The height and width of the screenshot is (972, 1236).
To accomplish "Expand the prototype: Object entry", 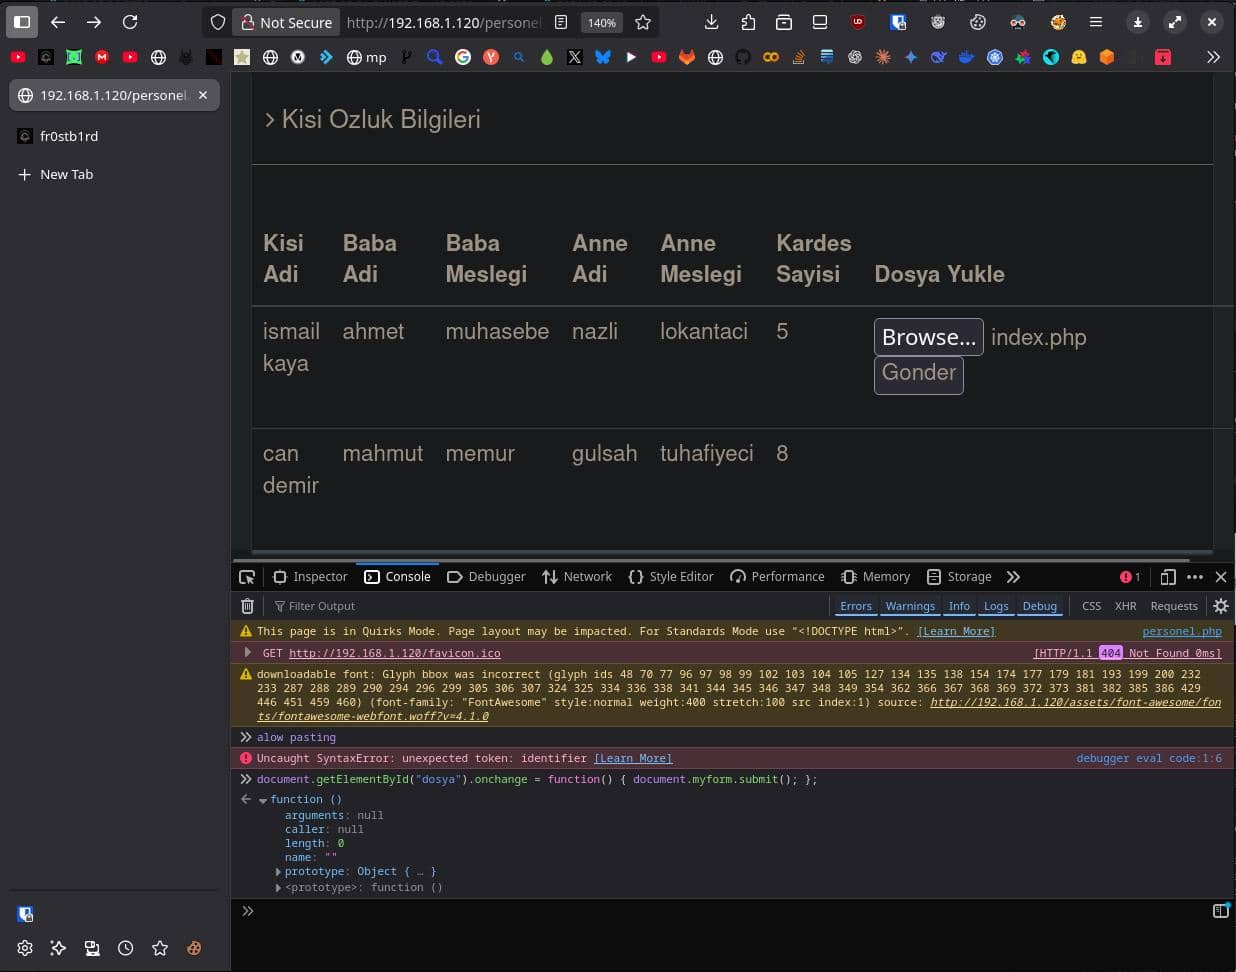I will click(278, 872).
